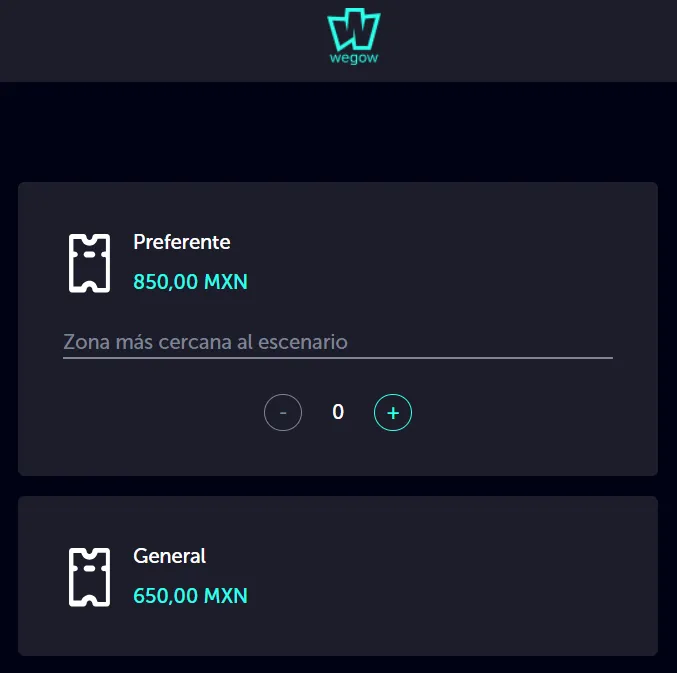Image resolution: width=677 pixels, height=673 pixels.
Task: Click the General ticket icon
Action: click(89, 577)
